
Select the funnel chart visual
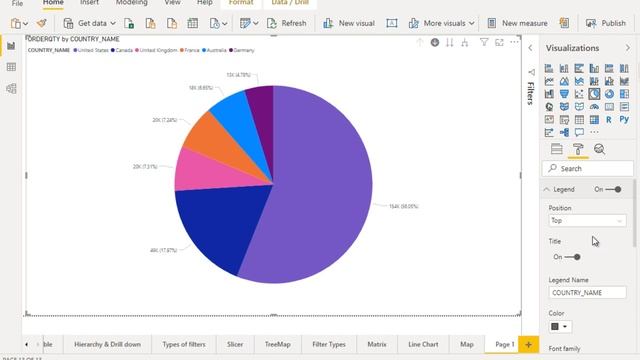click(564, 94)
